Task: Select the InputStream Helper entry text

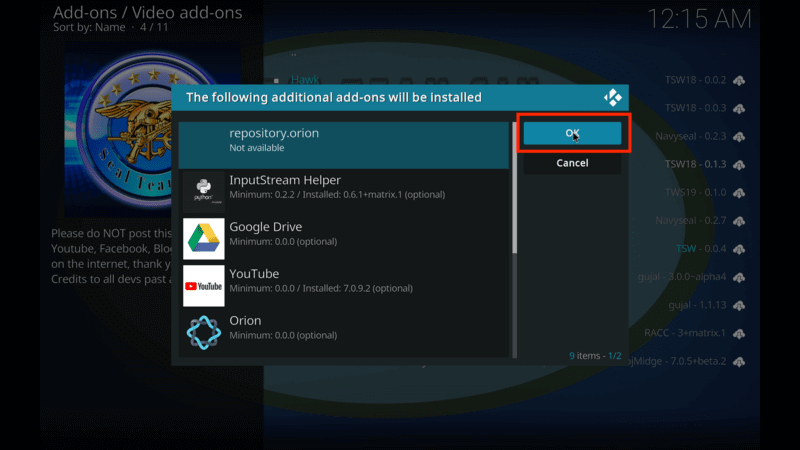Action: pos(285,180)
